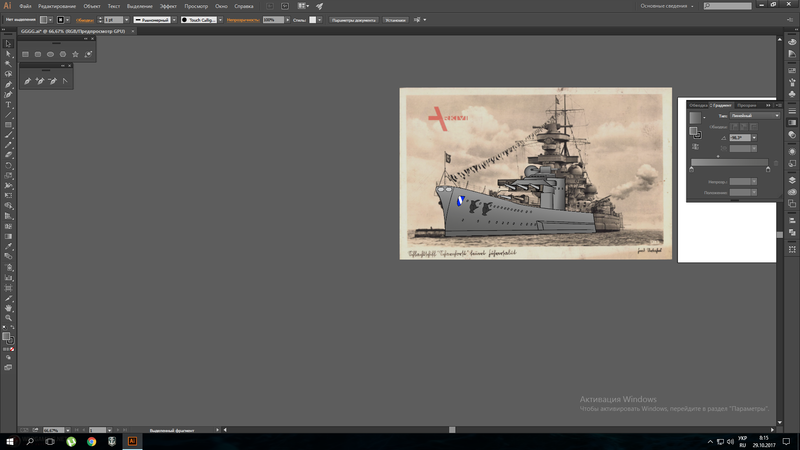Select the Line Segment tool

click(8, 115)
